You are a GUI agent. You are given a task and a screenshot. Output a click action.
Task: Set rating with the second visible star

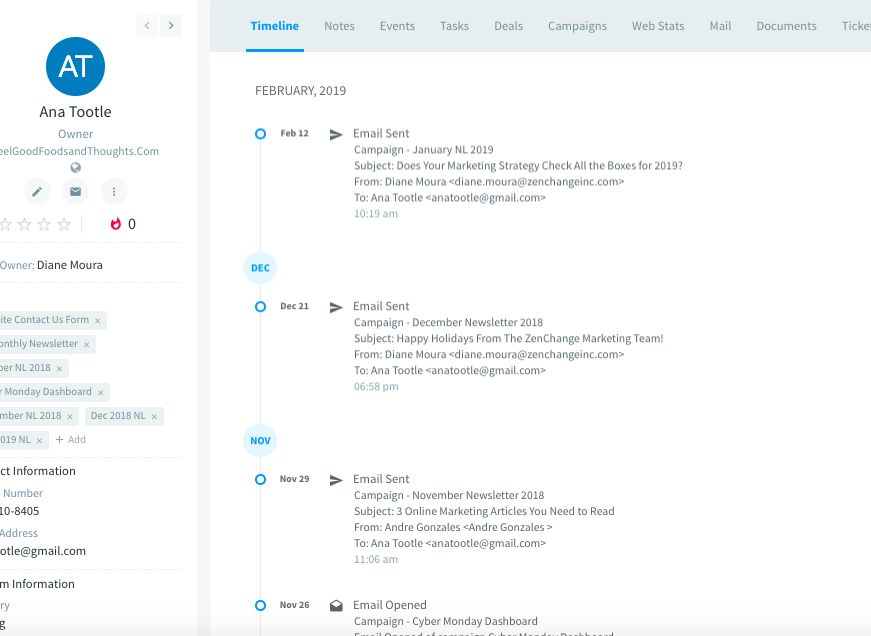click(x=24, y=224)
